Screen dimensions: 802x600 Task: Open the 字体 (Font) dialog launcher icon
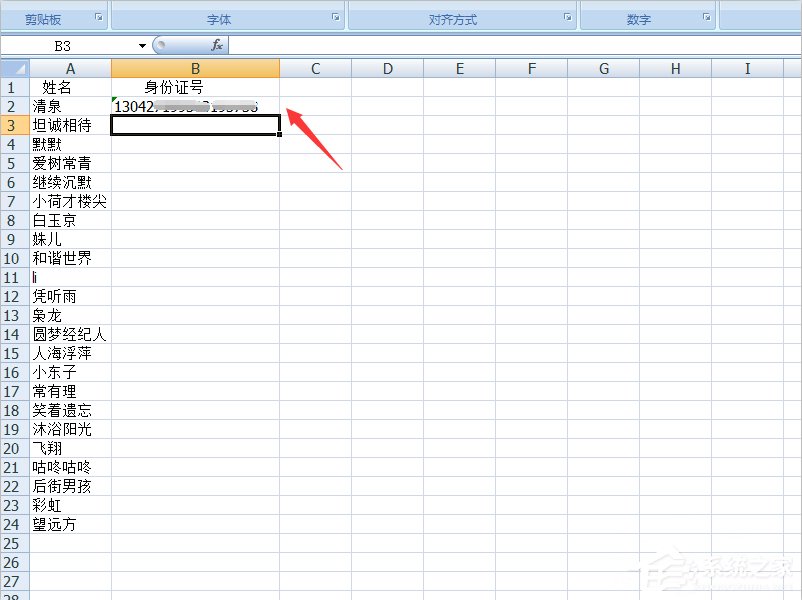(336, 17)
